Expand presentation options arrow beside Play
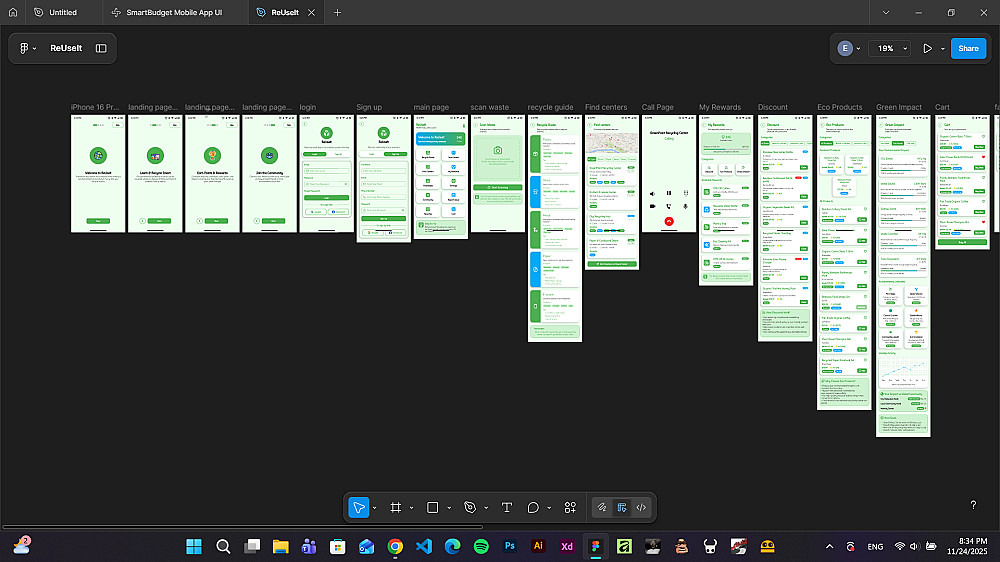1000x562 pixels. [x=943, y=48]
